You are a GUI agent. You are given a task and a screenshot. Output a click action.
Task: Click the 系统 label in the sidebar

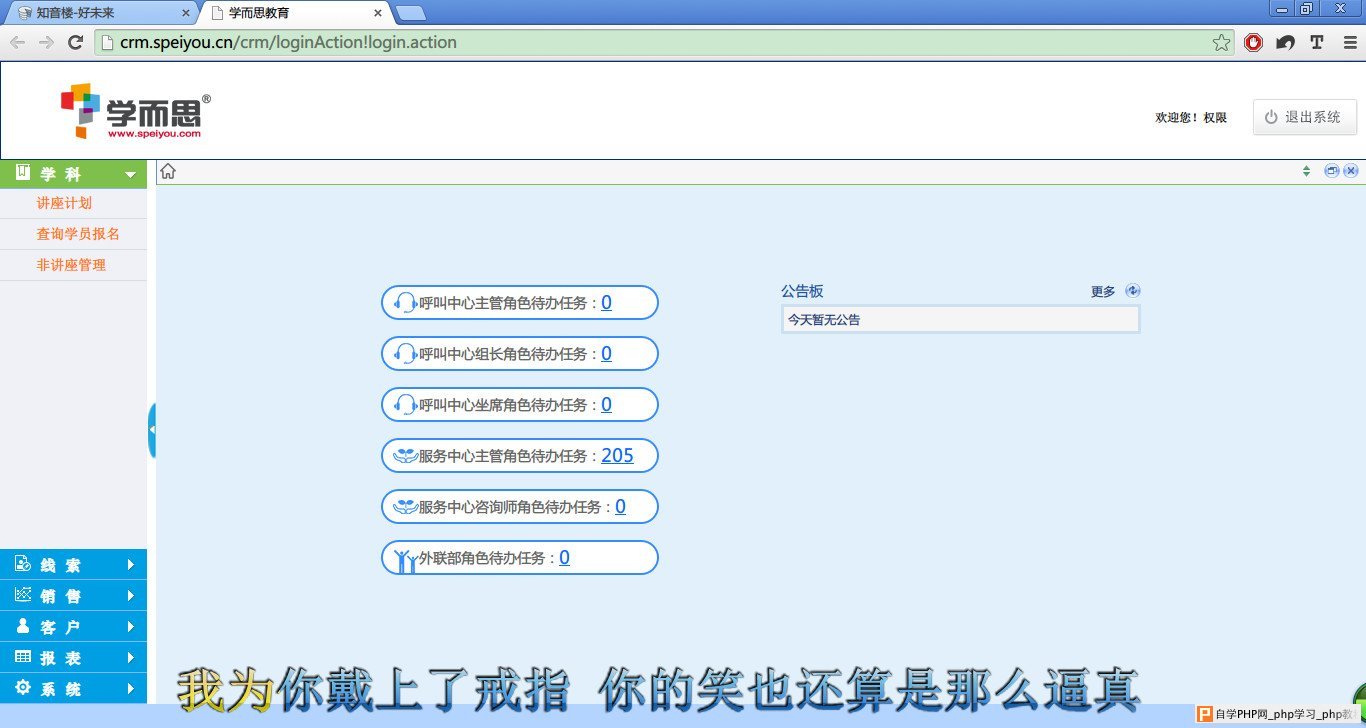point(61,689)
